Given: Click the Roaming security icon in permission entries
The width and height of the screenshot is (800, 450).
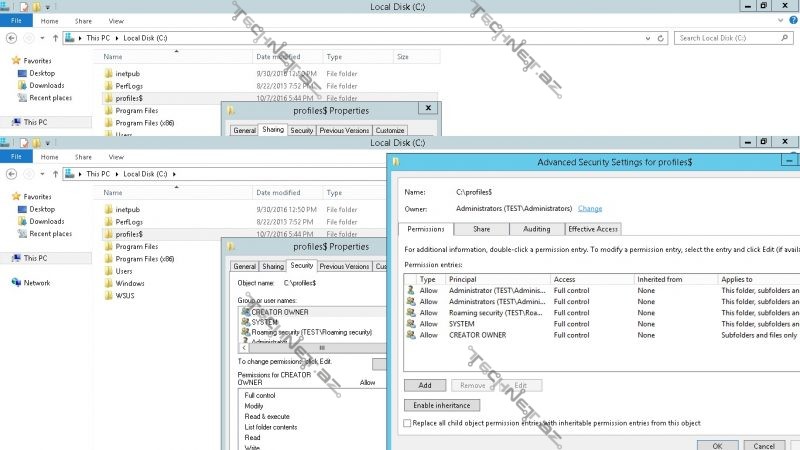Looking at the screenshot, I should (410, 312).
